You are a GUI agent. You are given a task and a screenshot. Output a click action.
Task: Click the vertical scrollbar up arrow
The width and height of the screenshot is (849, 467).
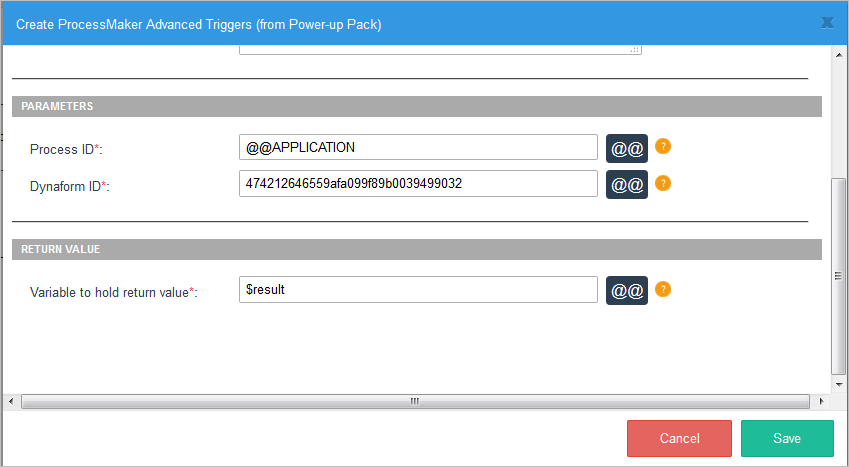pyautogui.click(x=840, y=55)
